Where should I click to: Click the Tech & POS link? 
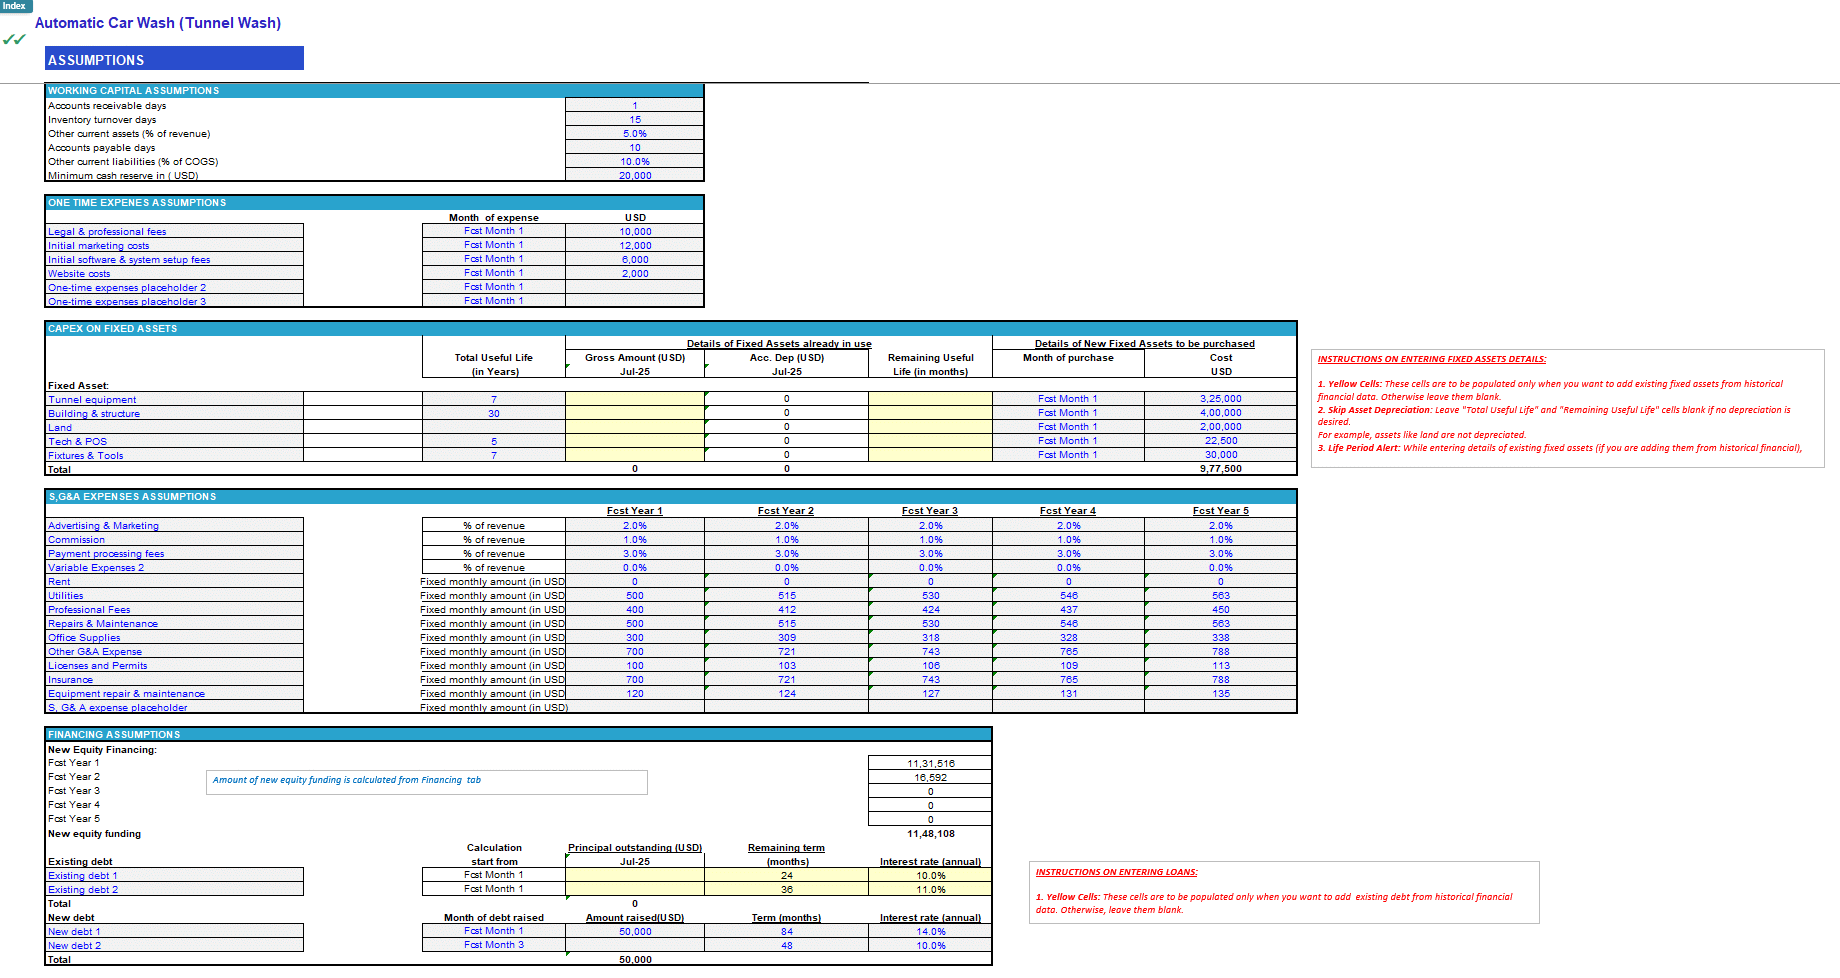click(77, 442)
